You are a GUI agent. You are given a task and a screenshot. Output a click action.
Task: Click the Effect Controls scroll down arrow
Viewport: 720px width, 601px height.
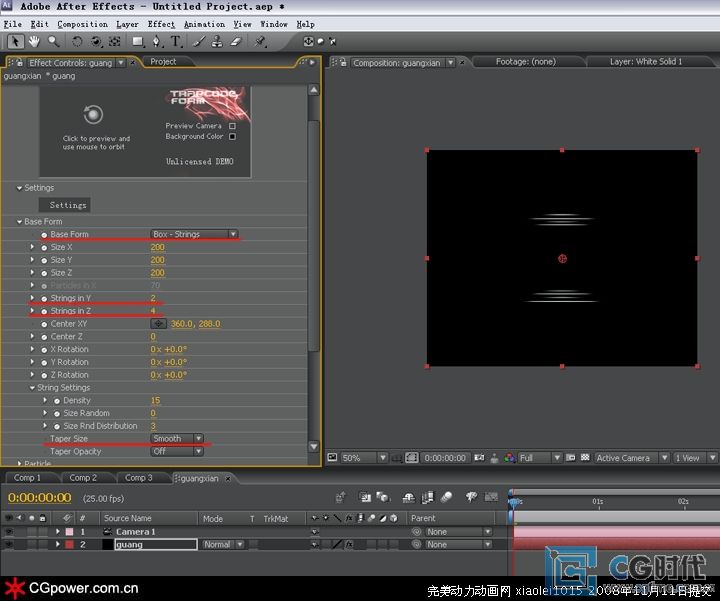point(314,446)
